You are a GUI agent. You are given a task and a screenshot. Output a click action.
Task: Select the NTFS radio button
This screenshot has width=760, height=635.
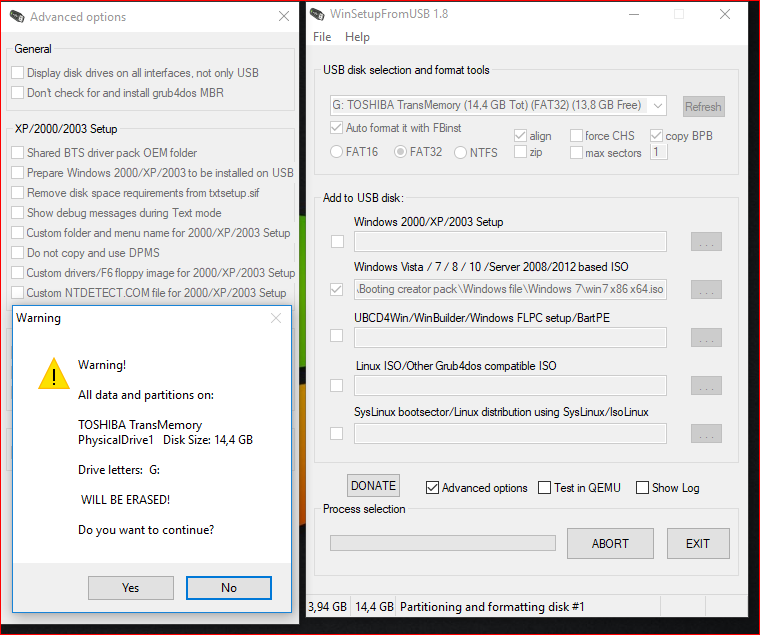coord(460,153)
